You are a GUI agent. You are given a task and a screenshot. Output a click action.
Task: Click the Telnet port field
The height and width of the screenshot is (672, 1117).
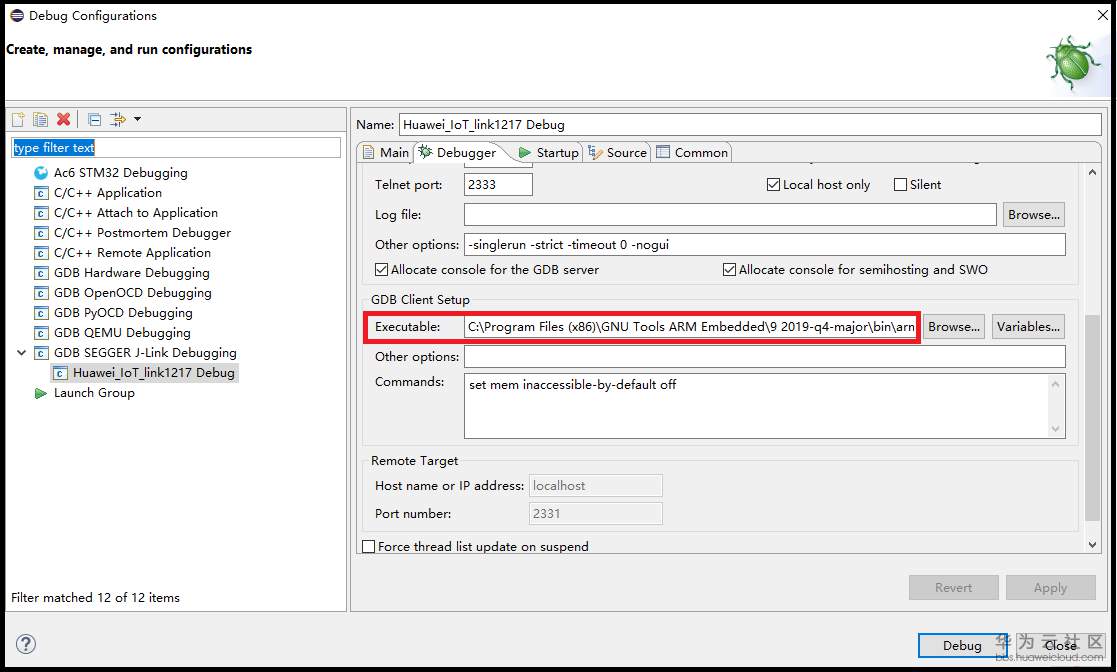498,185
